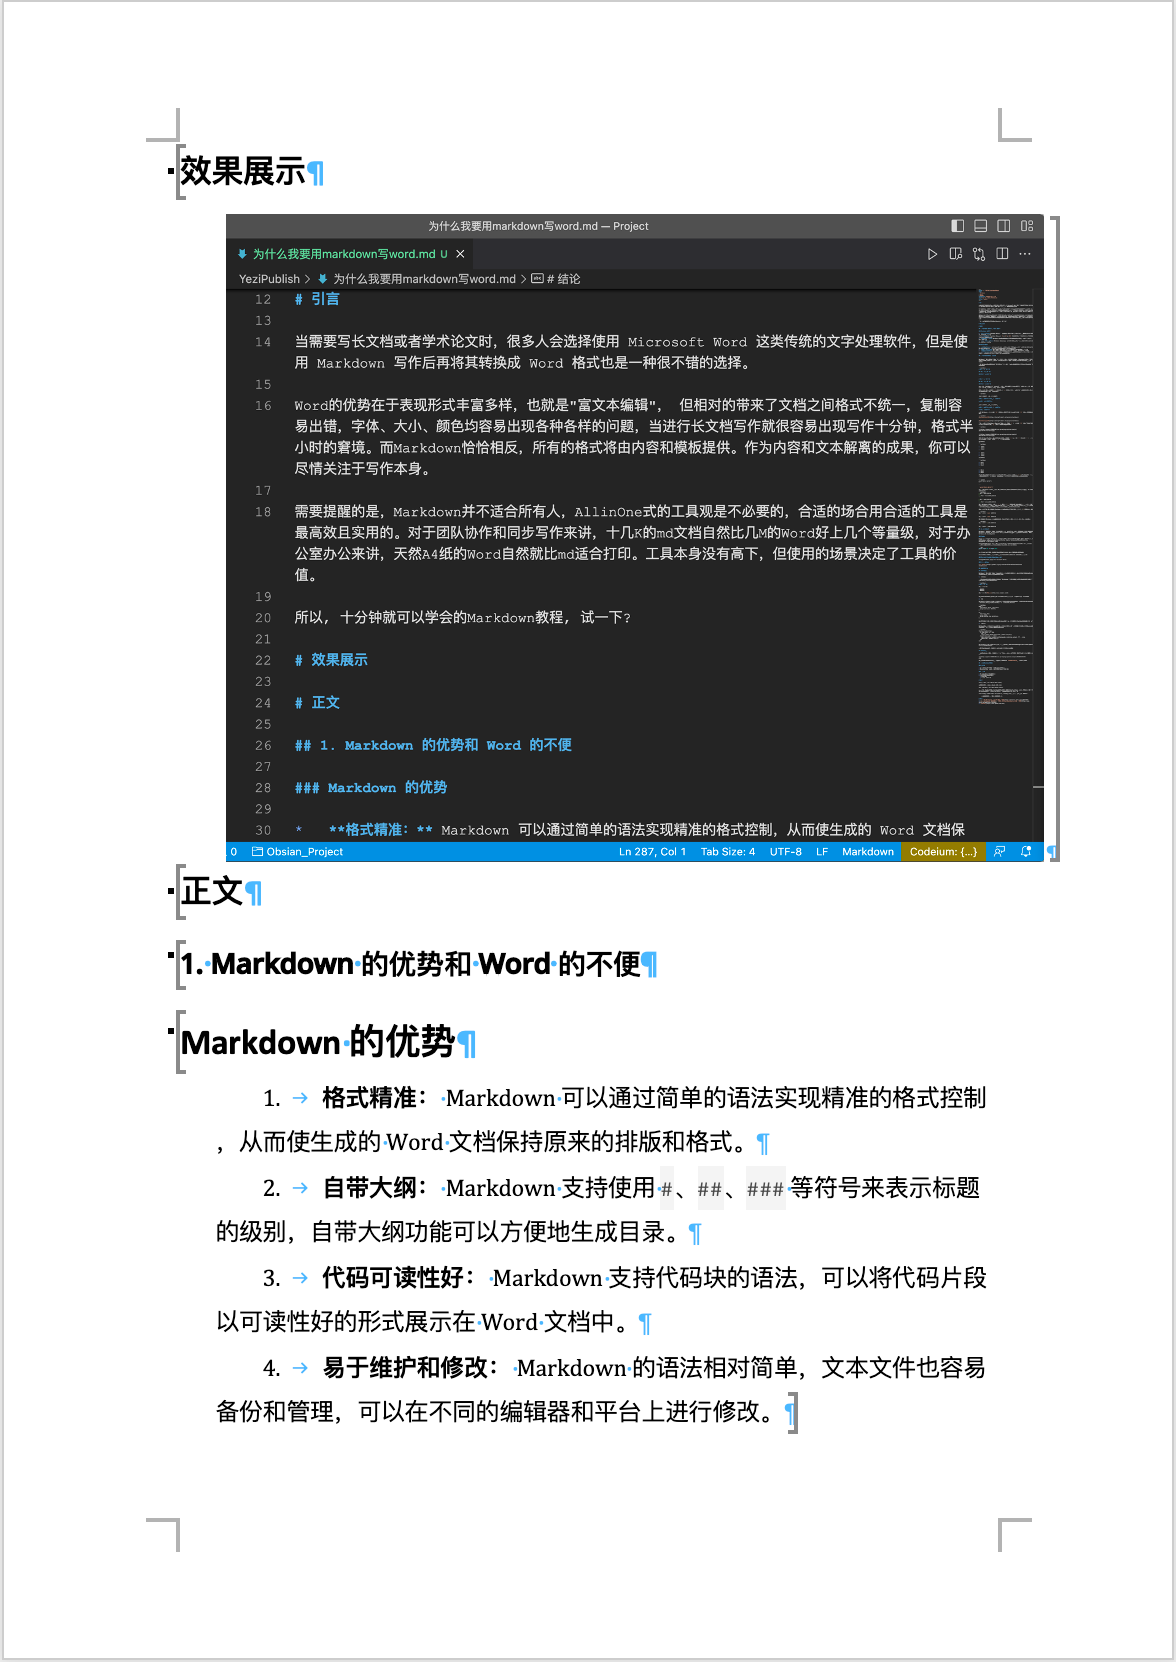Screen dimensions: 1176x1662
Task: Click the markdown file name in breadcrumb path
Action: click(x=424, y=279)
